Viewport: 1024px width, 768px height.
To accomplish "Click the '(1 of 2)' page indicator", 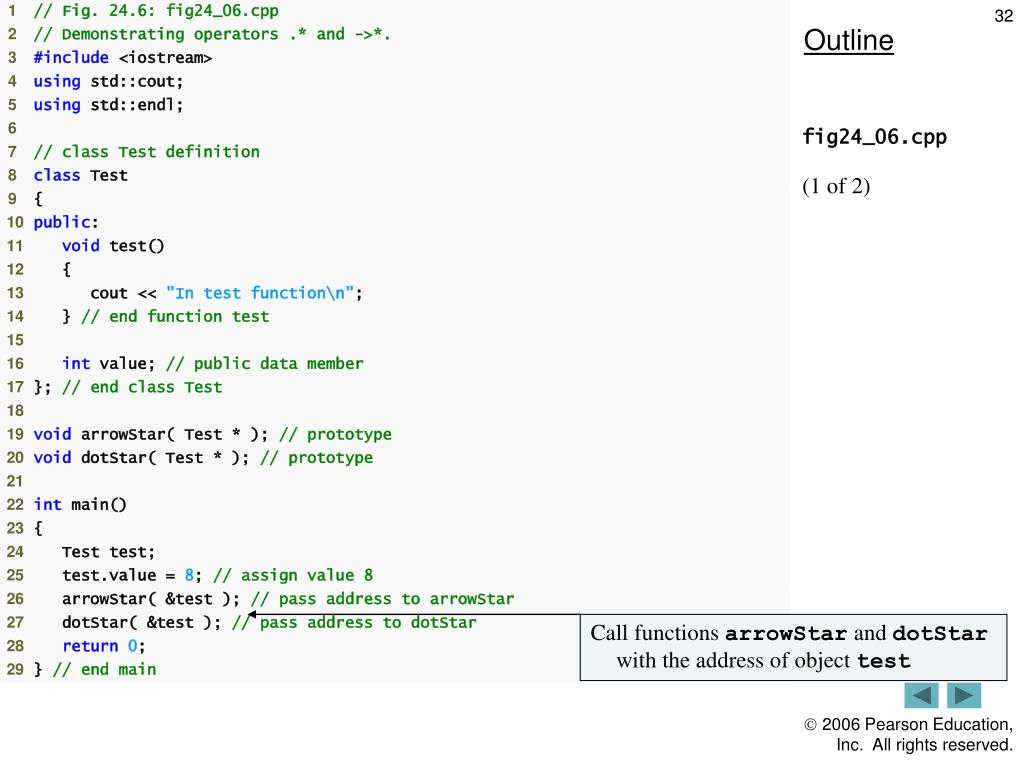I will [x=836, y=186].
